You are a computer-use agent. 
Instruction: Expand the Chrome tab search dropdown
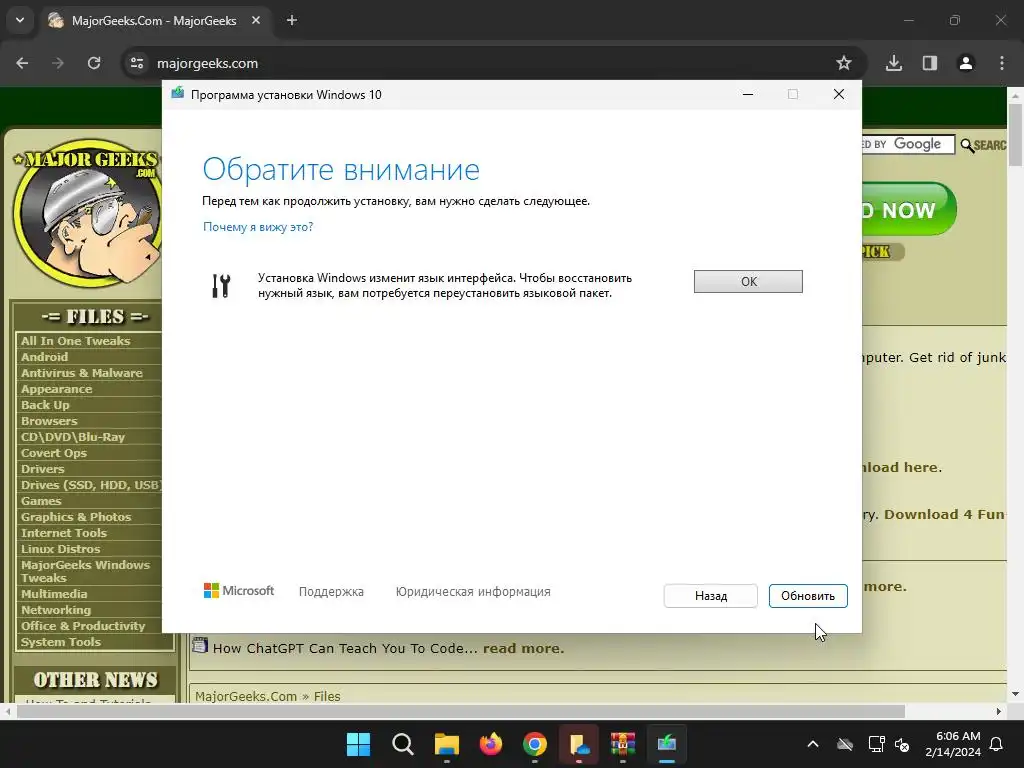pos(20,20)
